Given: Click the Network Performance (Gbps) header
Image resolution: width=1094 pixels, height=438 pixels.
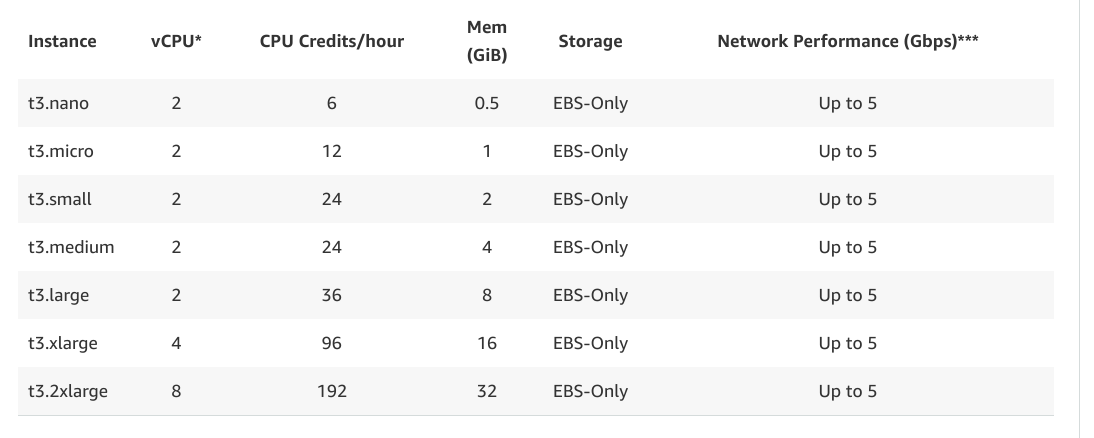Looking at the screenshot, I should pos(847,41).
